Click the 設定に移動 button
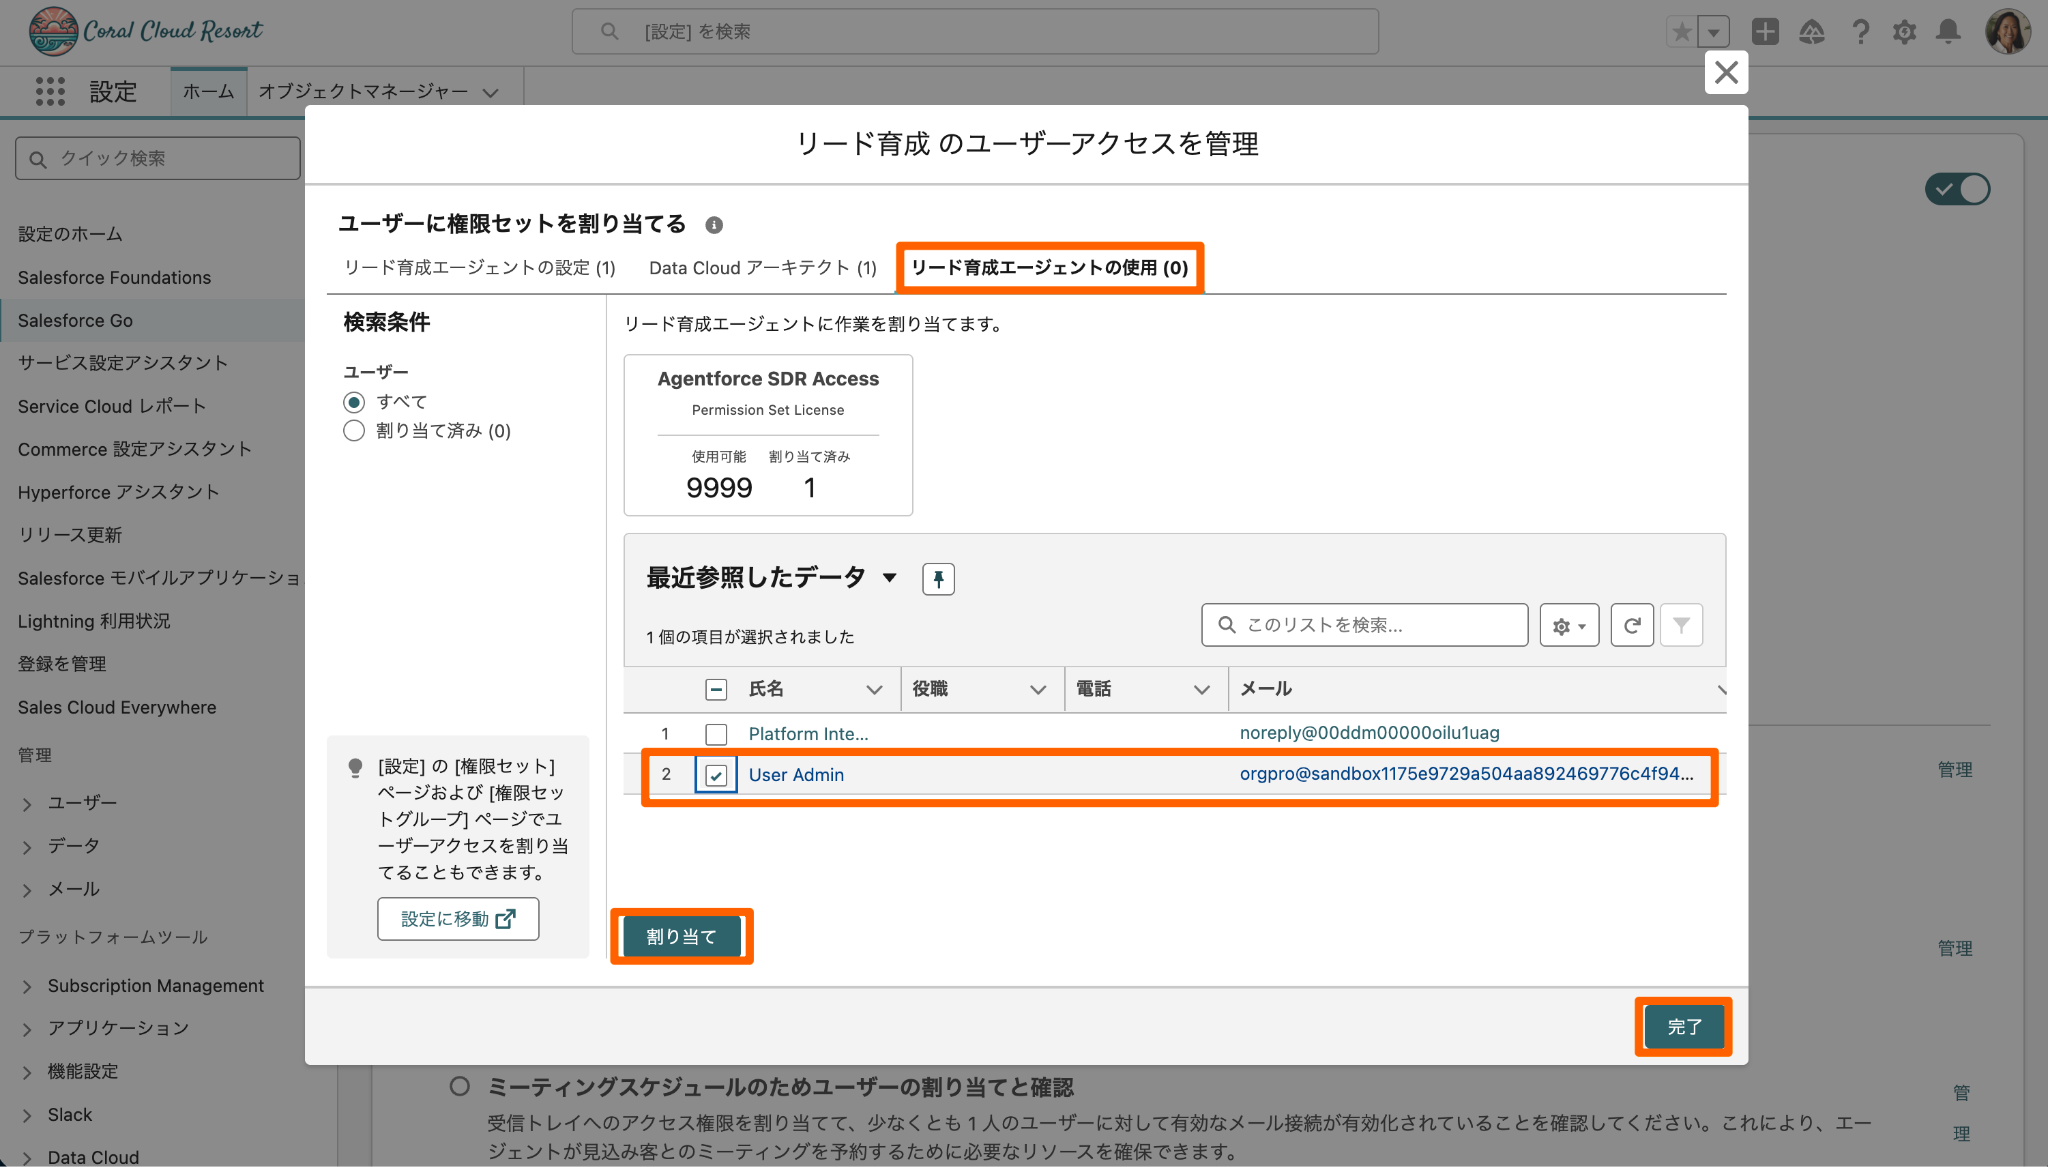 [457, 919]
